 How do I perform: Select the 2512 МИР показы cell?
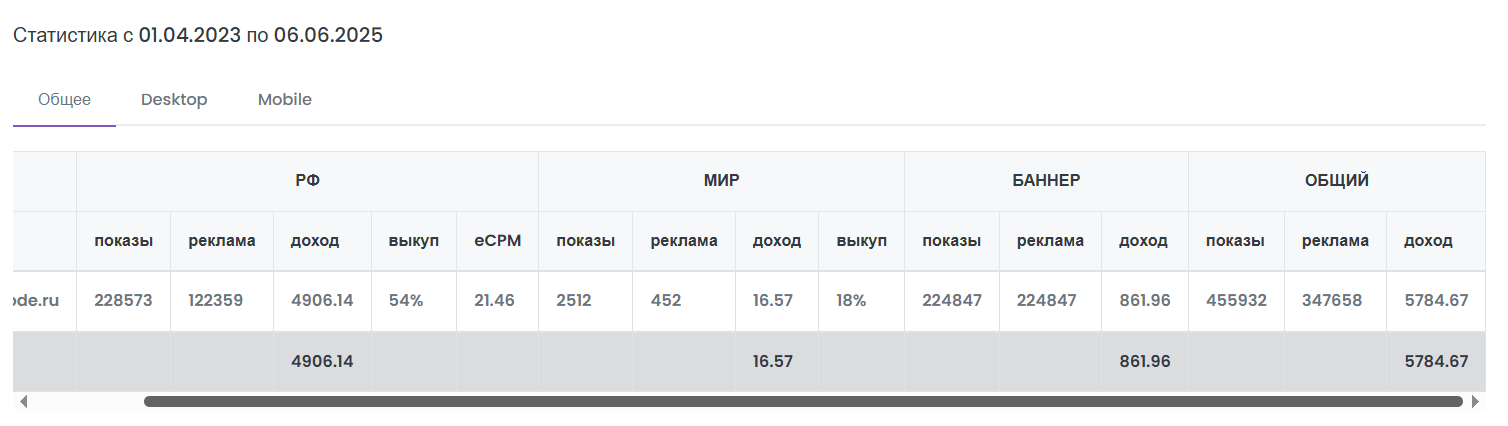pos(576,300)
